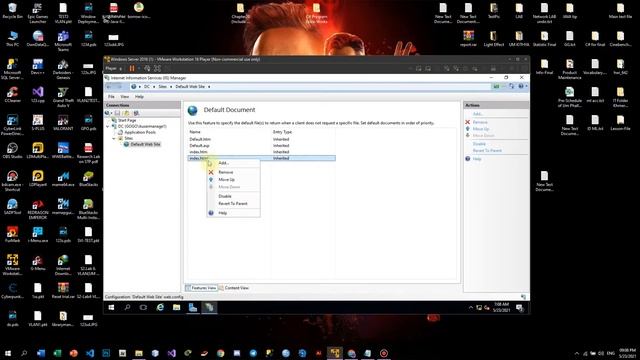
Task: Click the Connections toolbar delete connection icon
Action: tap(136, 113)
